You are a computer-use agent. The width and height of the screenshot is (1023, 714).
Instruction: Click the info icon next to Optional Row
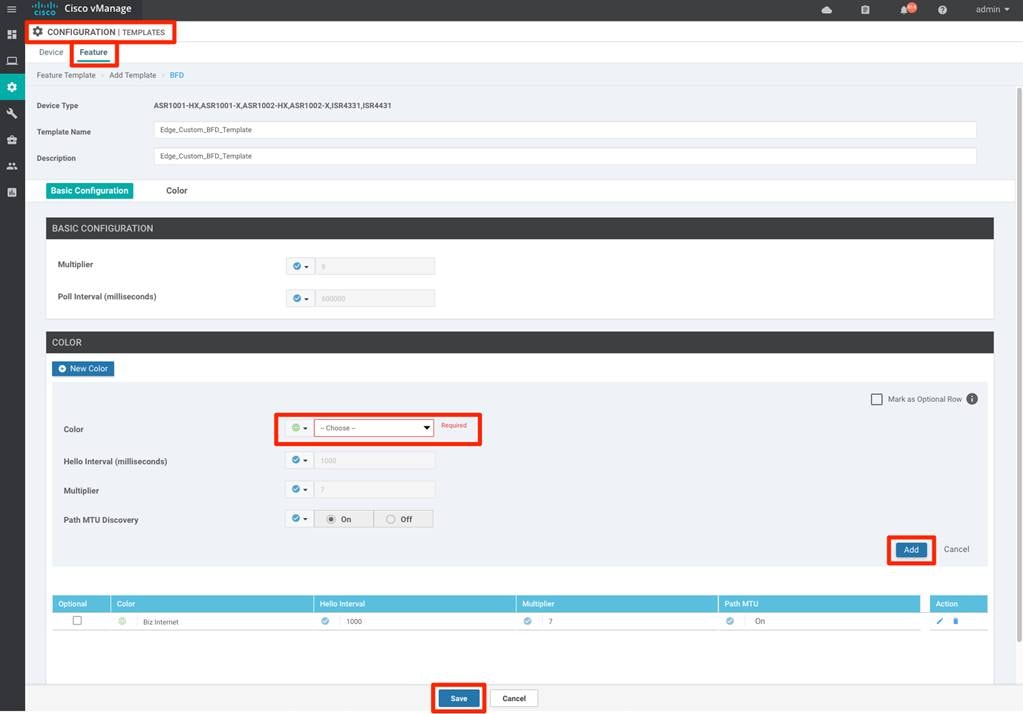point(972,399)
